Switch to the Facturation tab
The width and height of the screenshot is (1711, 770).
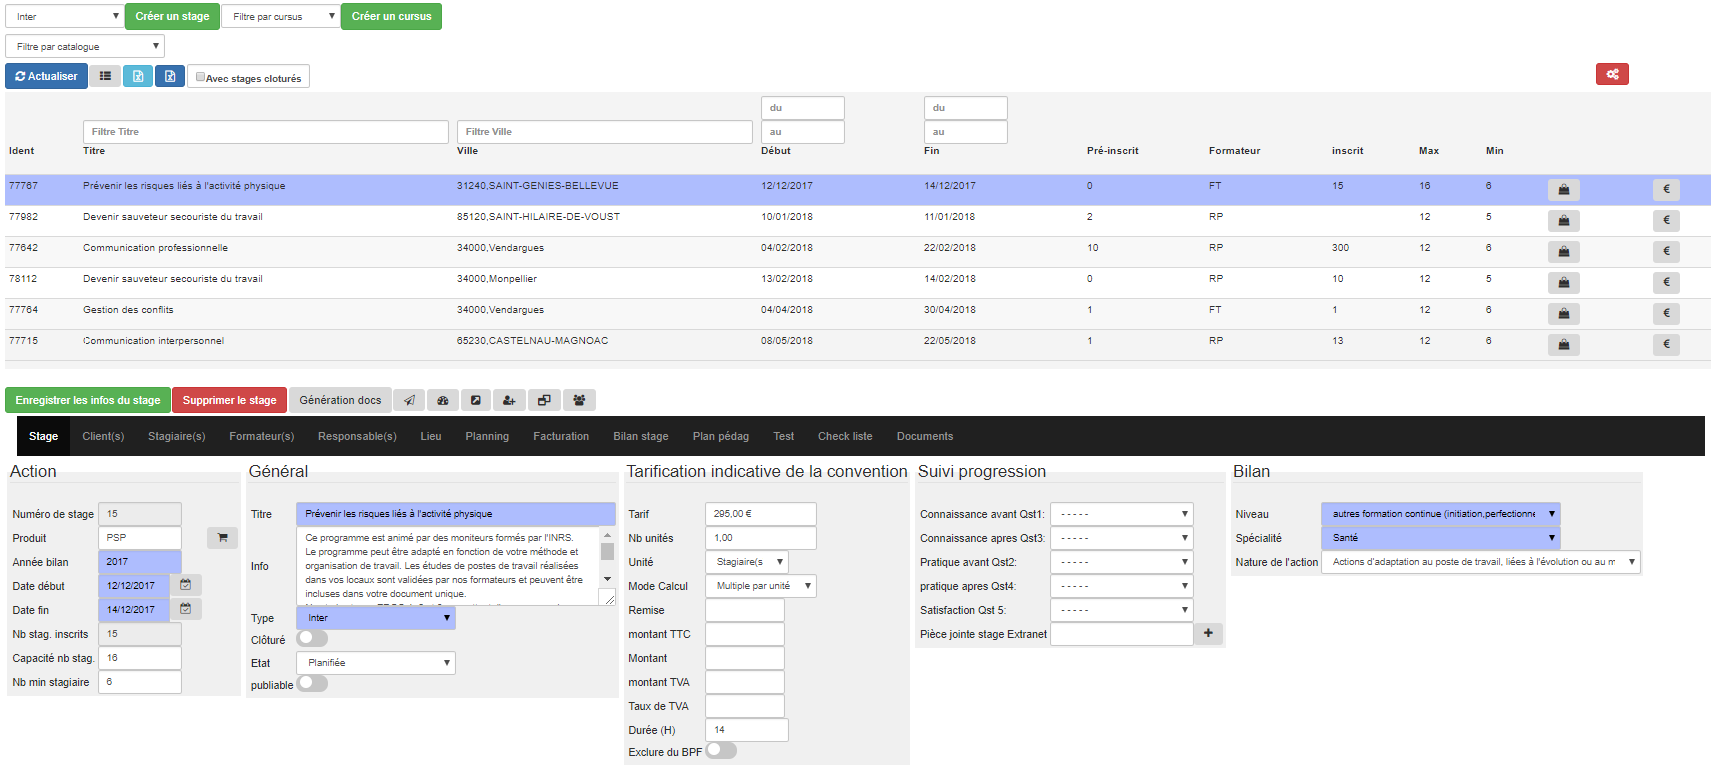pyautogui.click(x=561, y=436)
